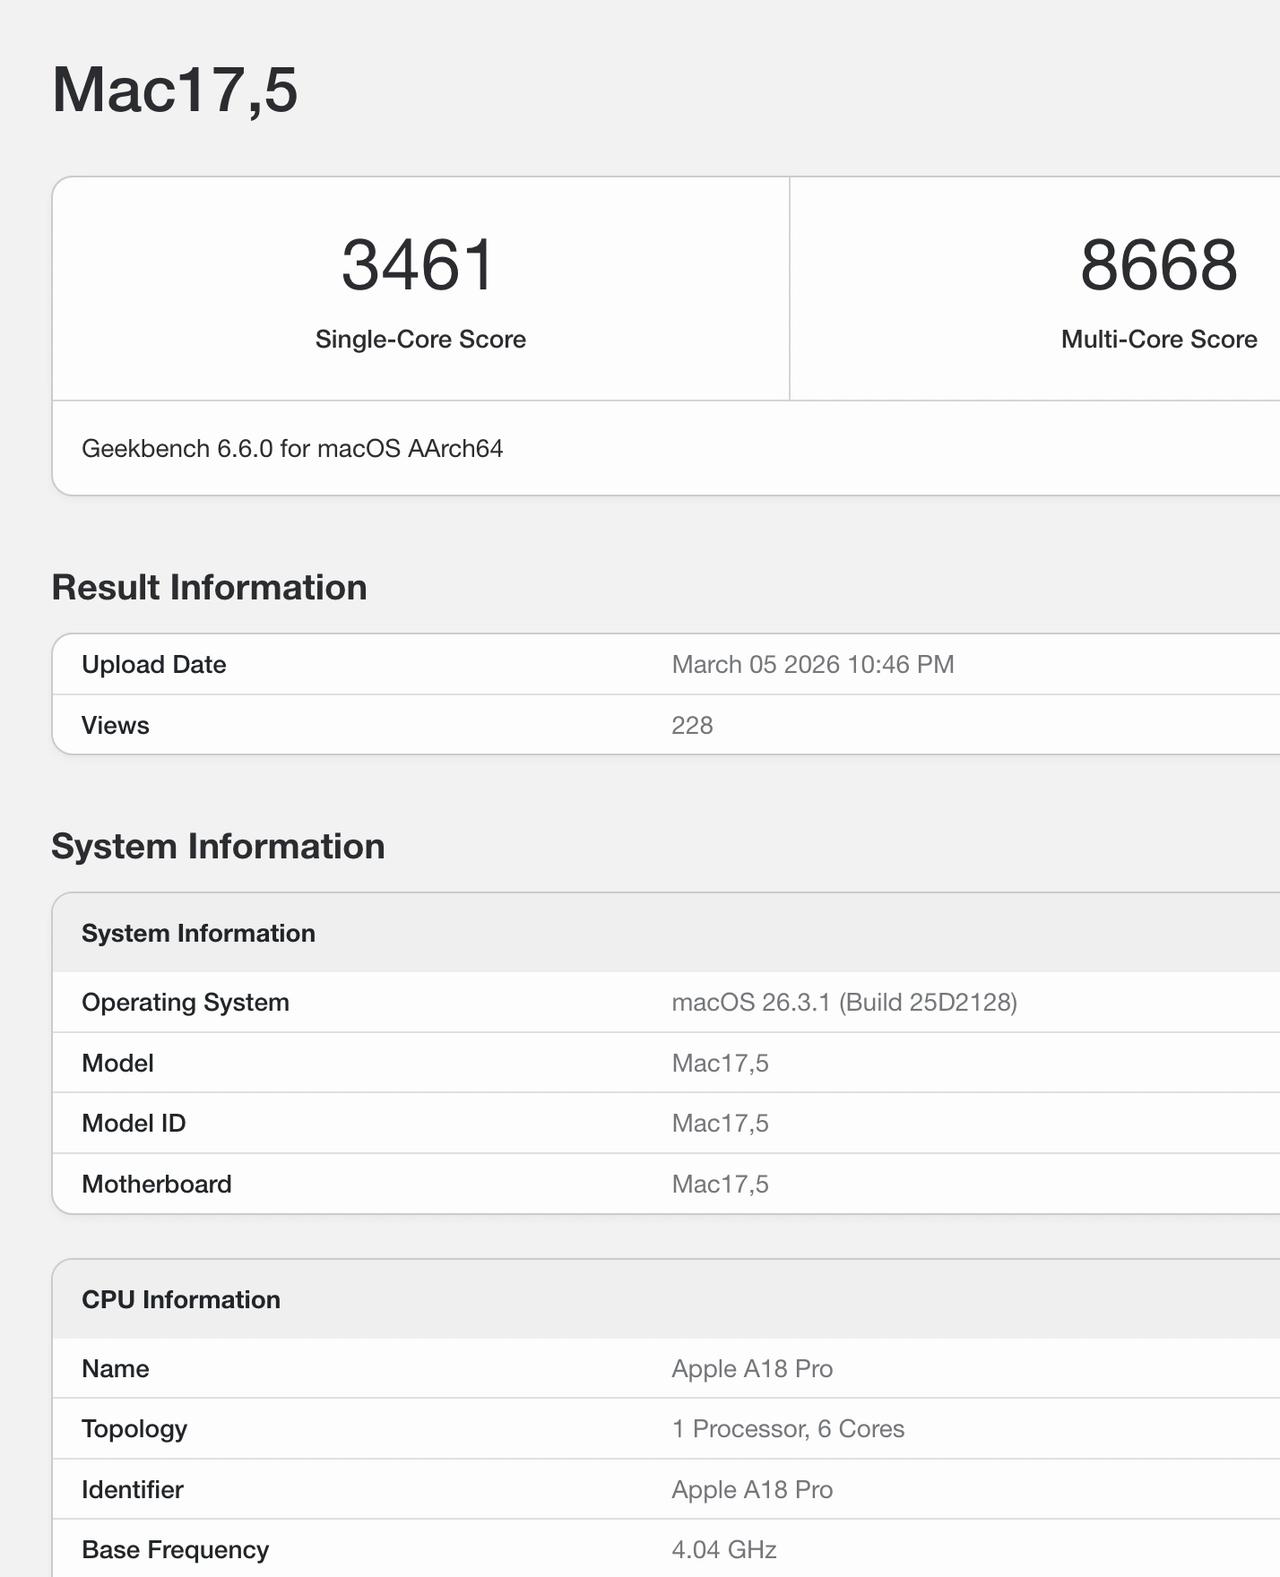Click the Multi-Core Score label
This screenshot has height=1577, width=1280.
click(1159, 339)
